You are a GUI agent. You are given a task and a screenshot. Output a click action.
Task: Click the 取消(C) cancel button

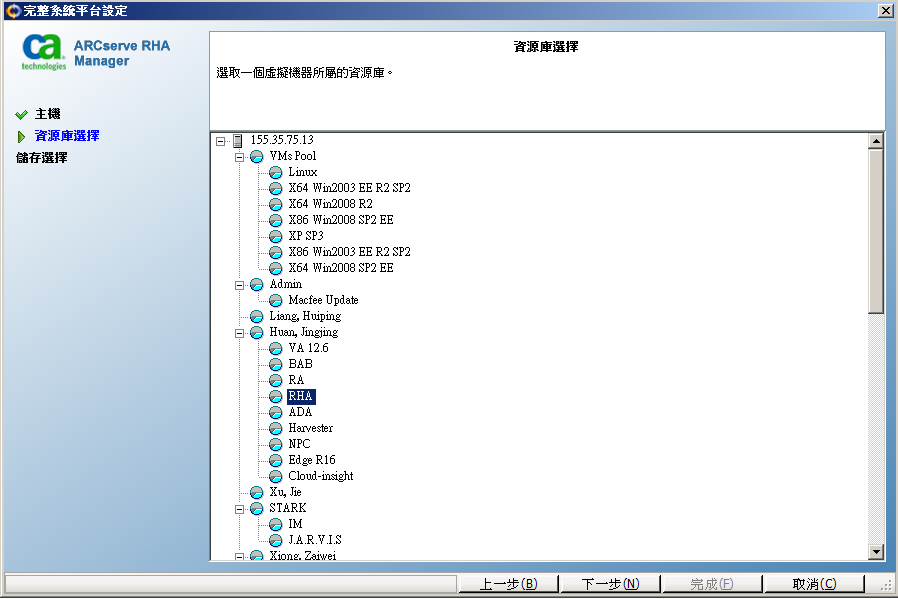[x=814, y=584]
